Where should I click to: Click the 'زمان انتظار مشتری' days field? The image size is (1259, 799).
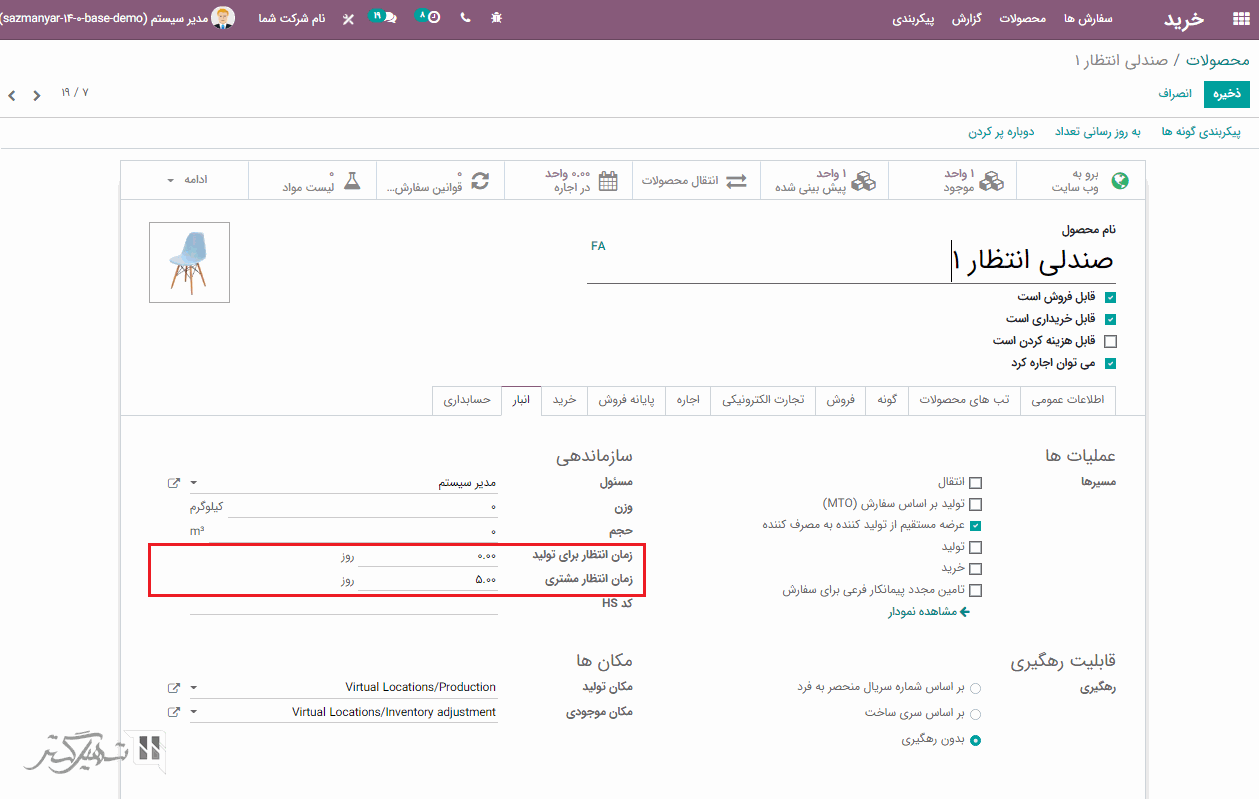428,580
